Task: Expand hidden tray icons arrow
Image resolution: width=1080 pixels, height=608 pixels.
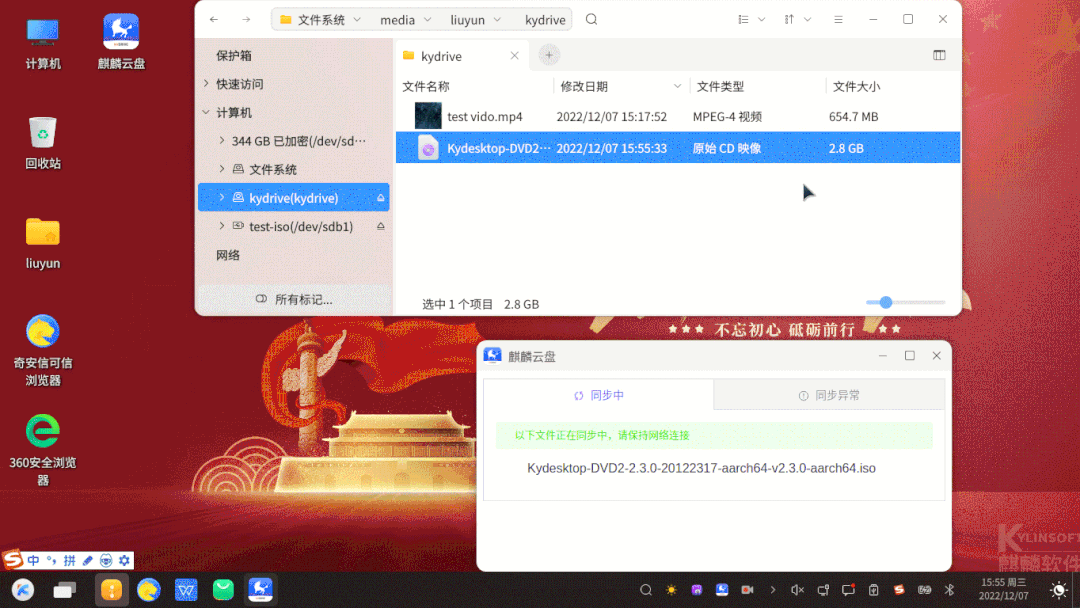Action: tap(772, 590)
